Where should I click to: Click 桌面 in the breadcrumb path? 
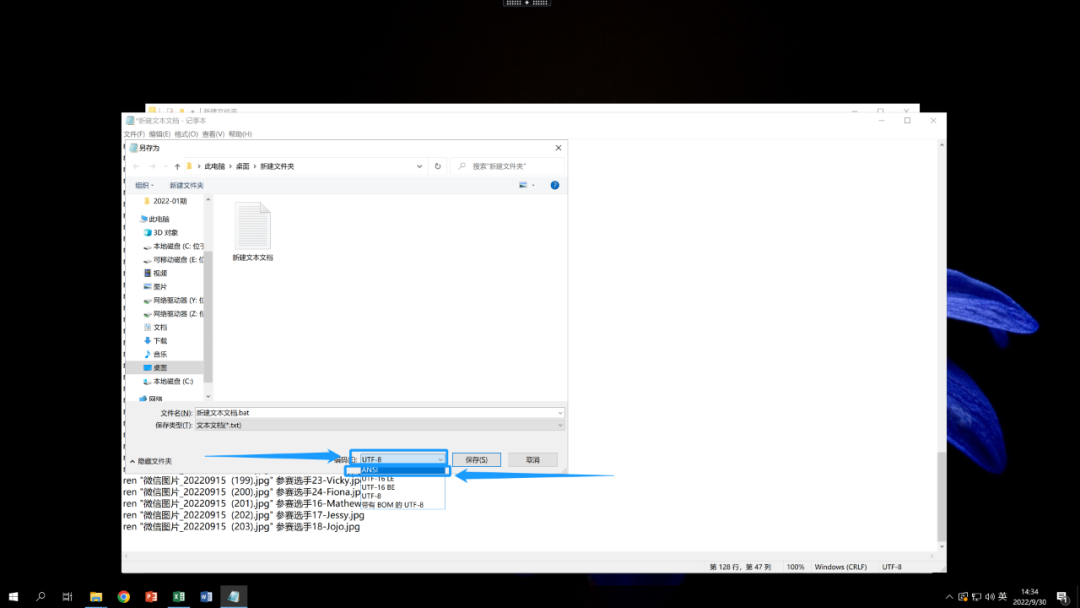pyautogui.click(x=242, y=167)
